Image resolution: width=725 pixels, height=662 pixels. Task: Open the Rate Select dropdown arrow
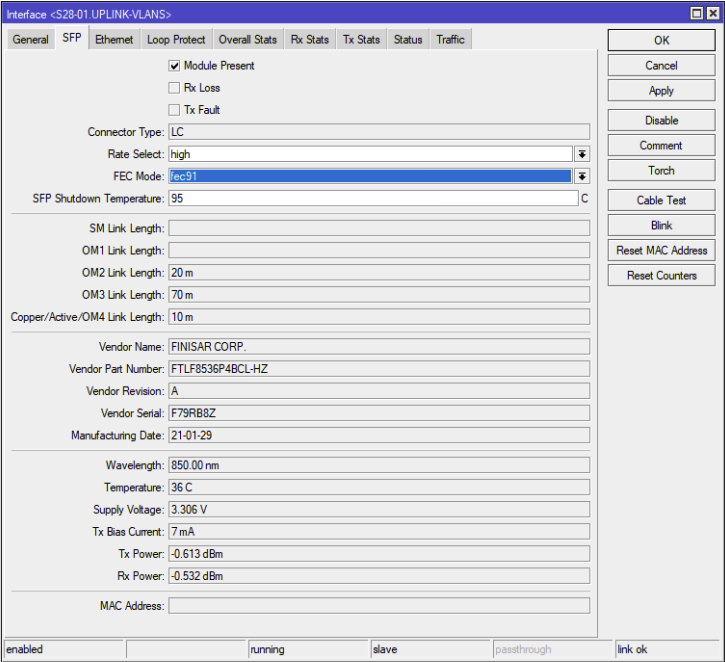(x=582, y=154)
